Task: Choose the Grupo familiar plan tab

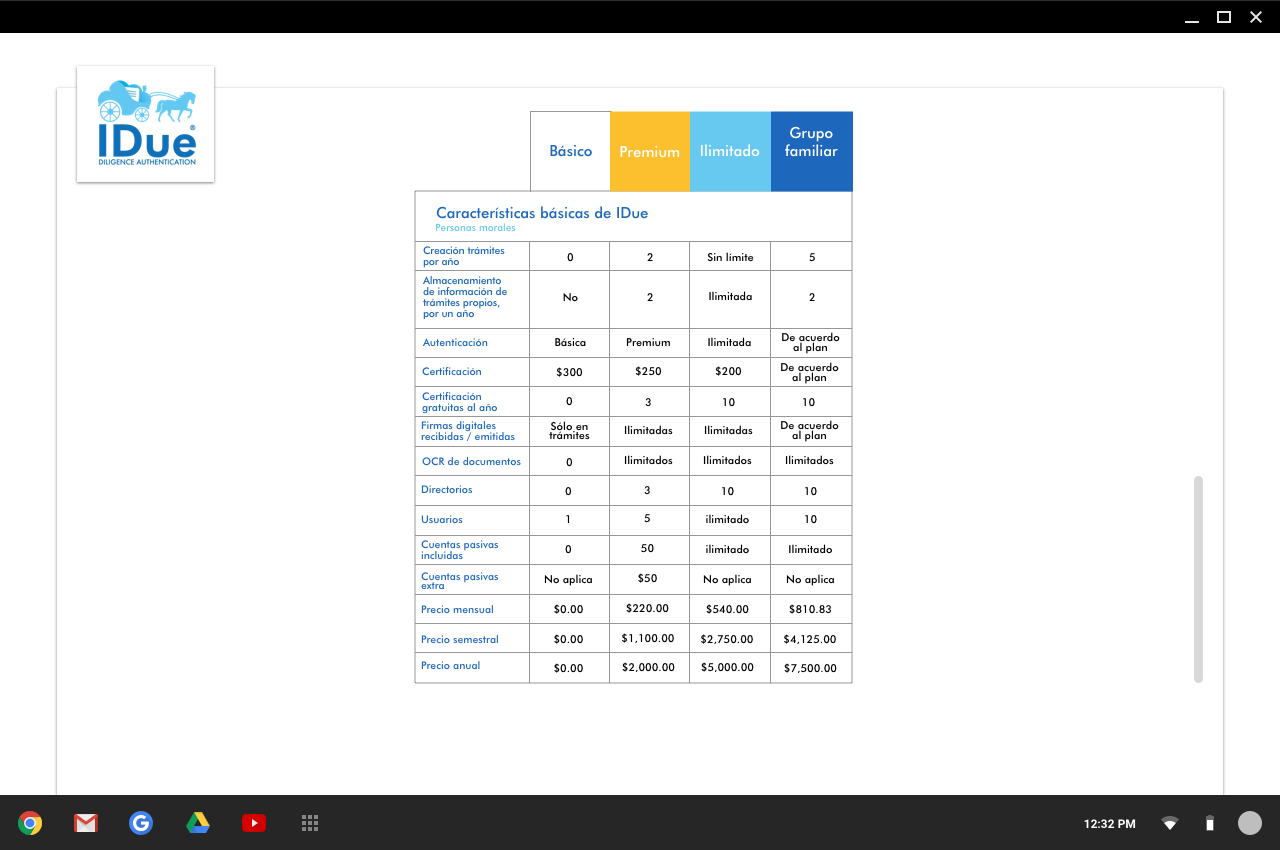Action: (811, 142)
